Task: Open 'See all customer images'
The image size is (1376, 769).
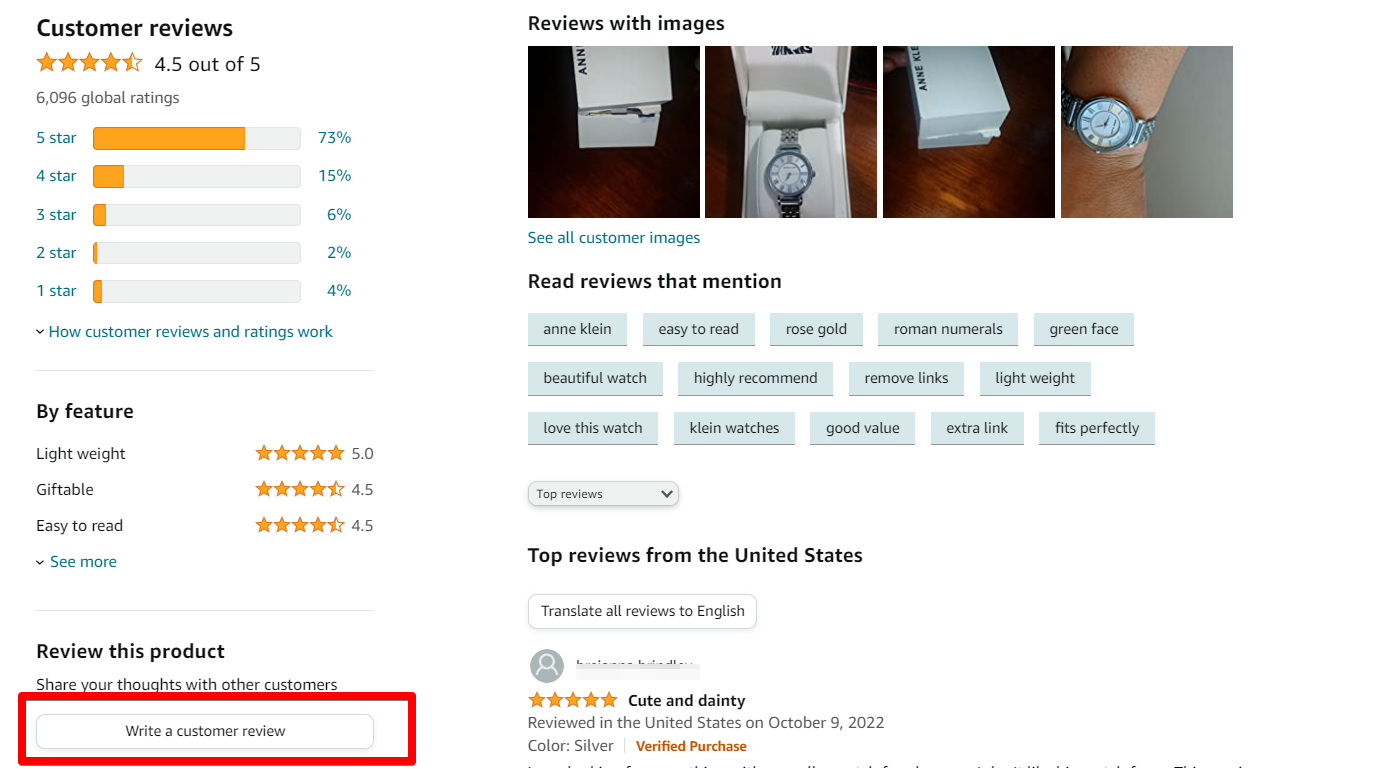Action: tap(614, 237)
